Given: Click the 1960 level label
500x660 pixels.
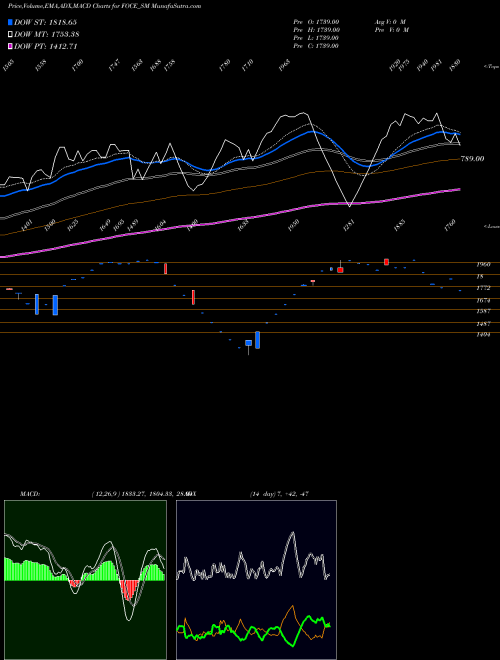Looking at the screenshot, I should (483, 265).
